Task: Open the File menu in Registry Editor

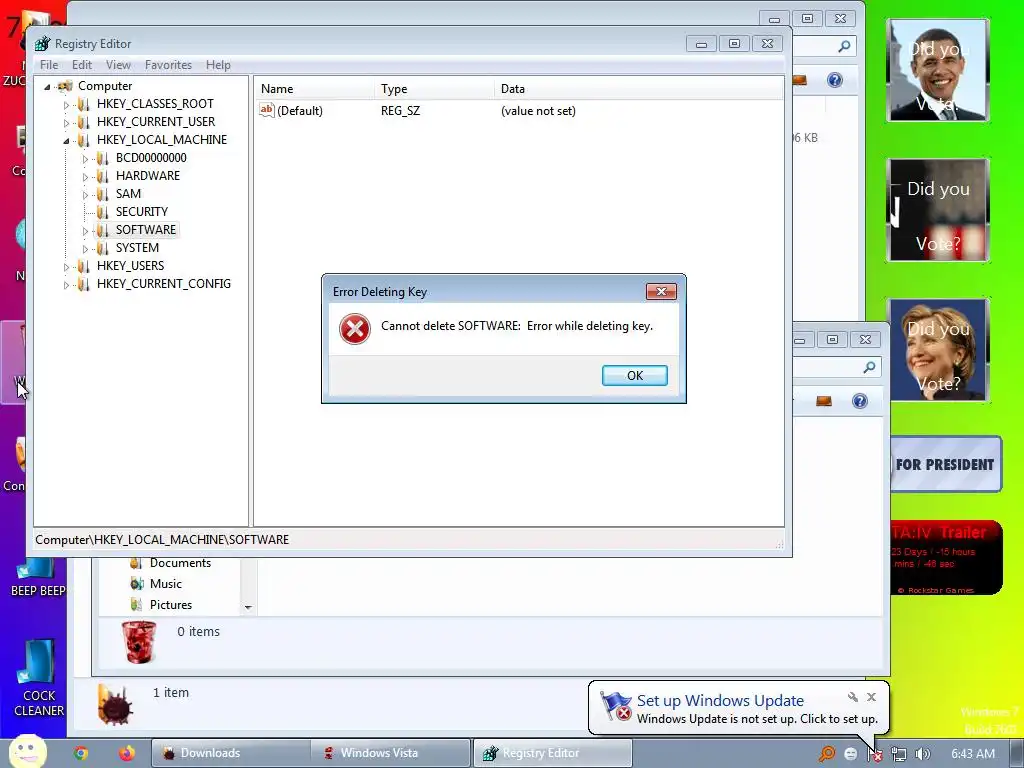Action: [x=49, y=65]
